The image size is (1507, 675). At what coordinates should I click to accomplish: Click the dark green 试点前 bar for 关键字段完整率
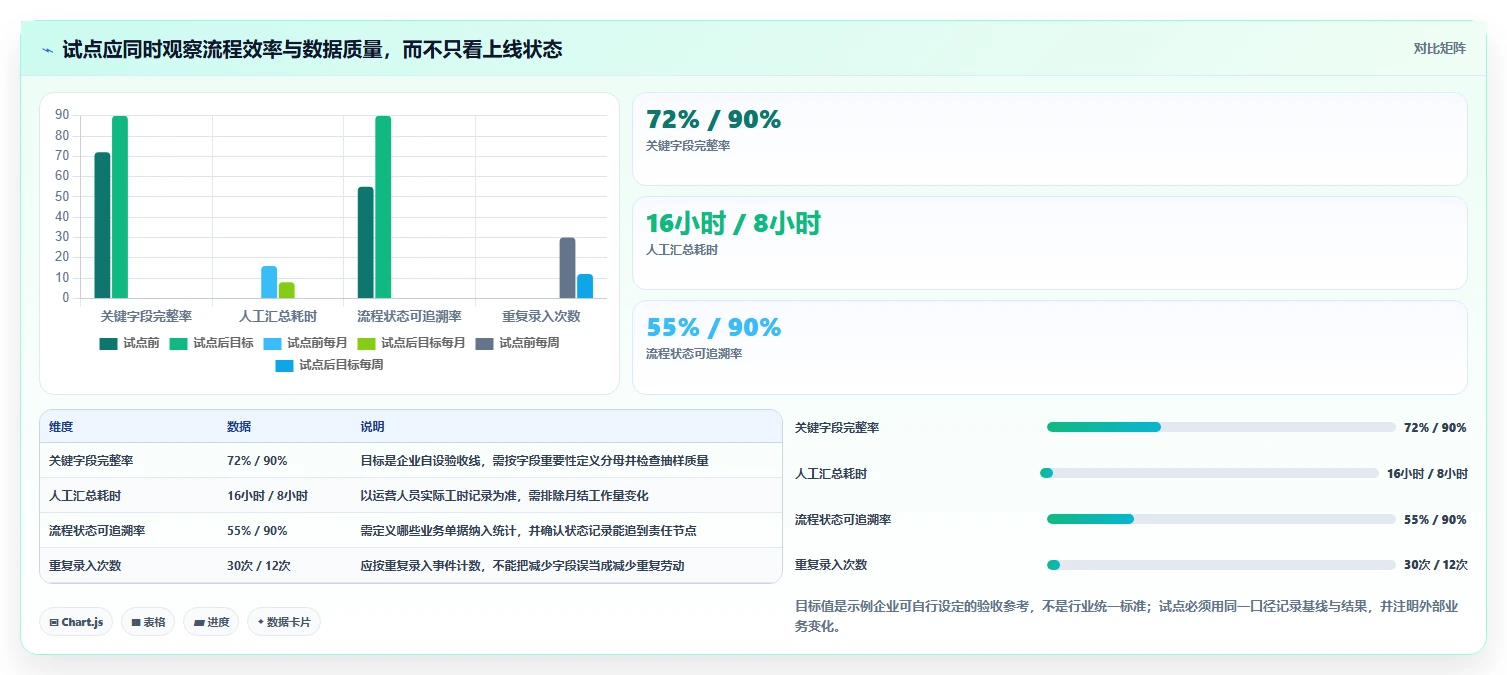[x=102, y=225]
